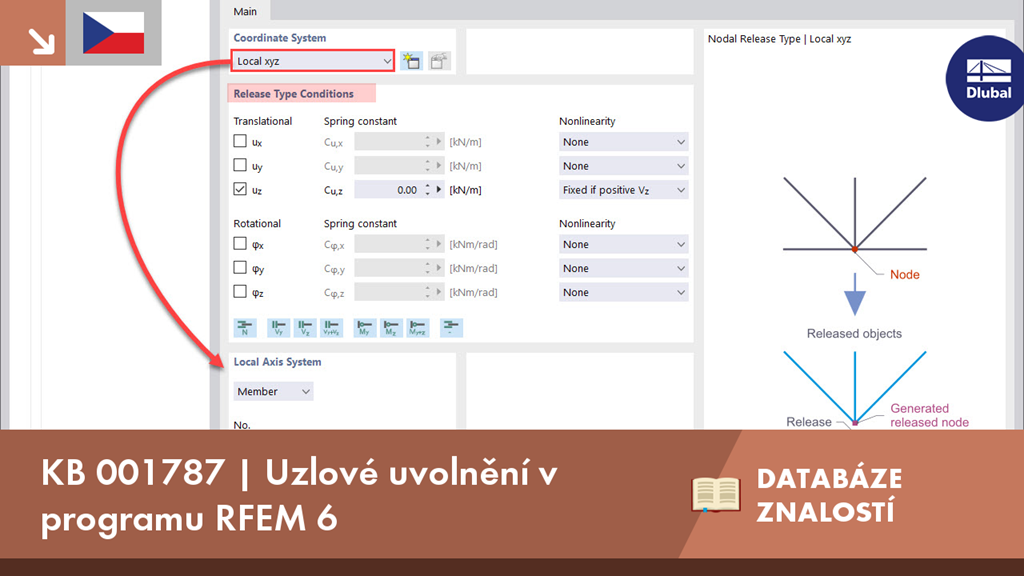Click the 'Release' label in diagram
The height and width of the screenshot is (576, 1024).
coord(809,422)
